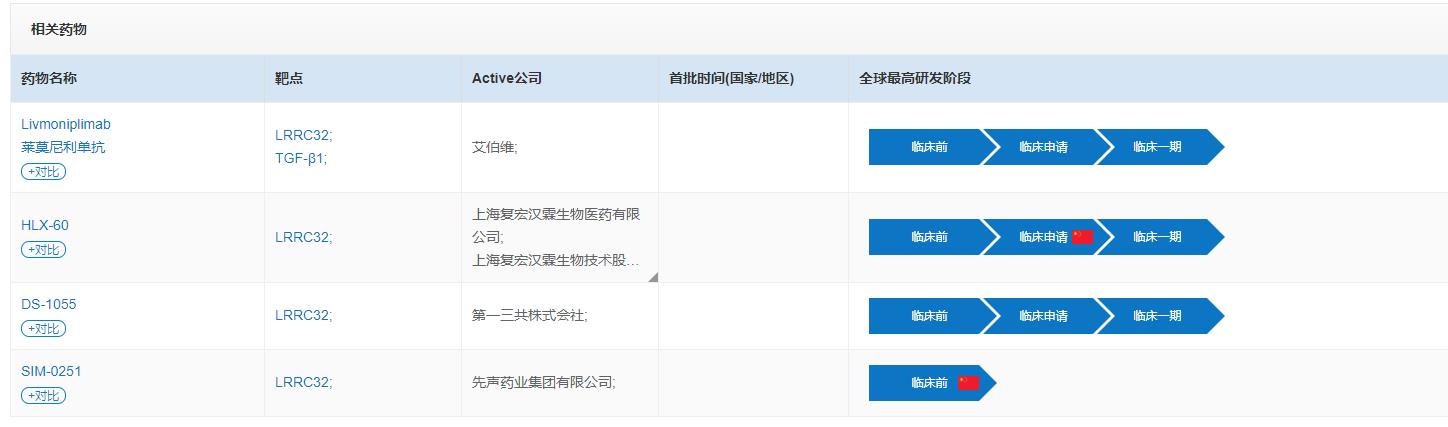Select 临床一期 stage arrow for Livmoniplimab

1160,147
